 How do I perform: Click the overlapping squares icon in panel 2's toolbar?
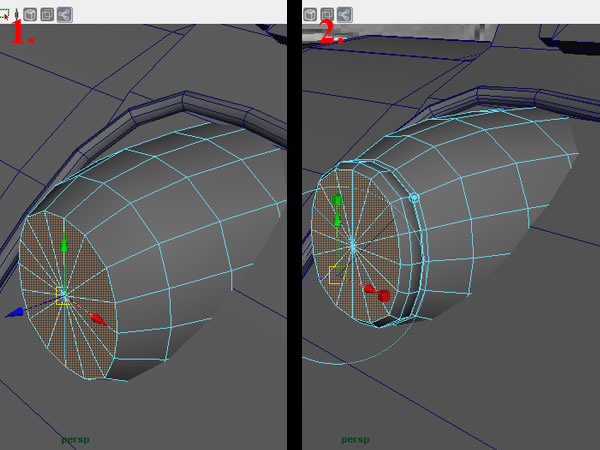(327, 15)
